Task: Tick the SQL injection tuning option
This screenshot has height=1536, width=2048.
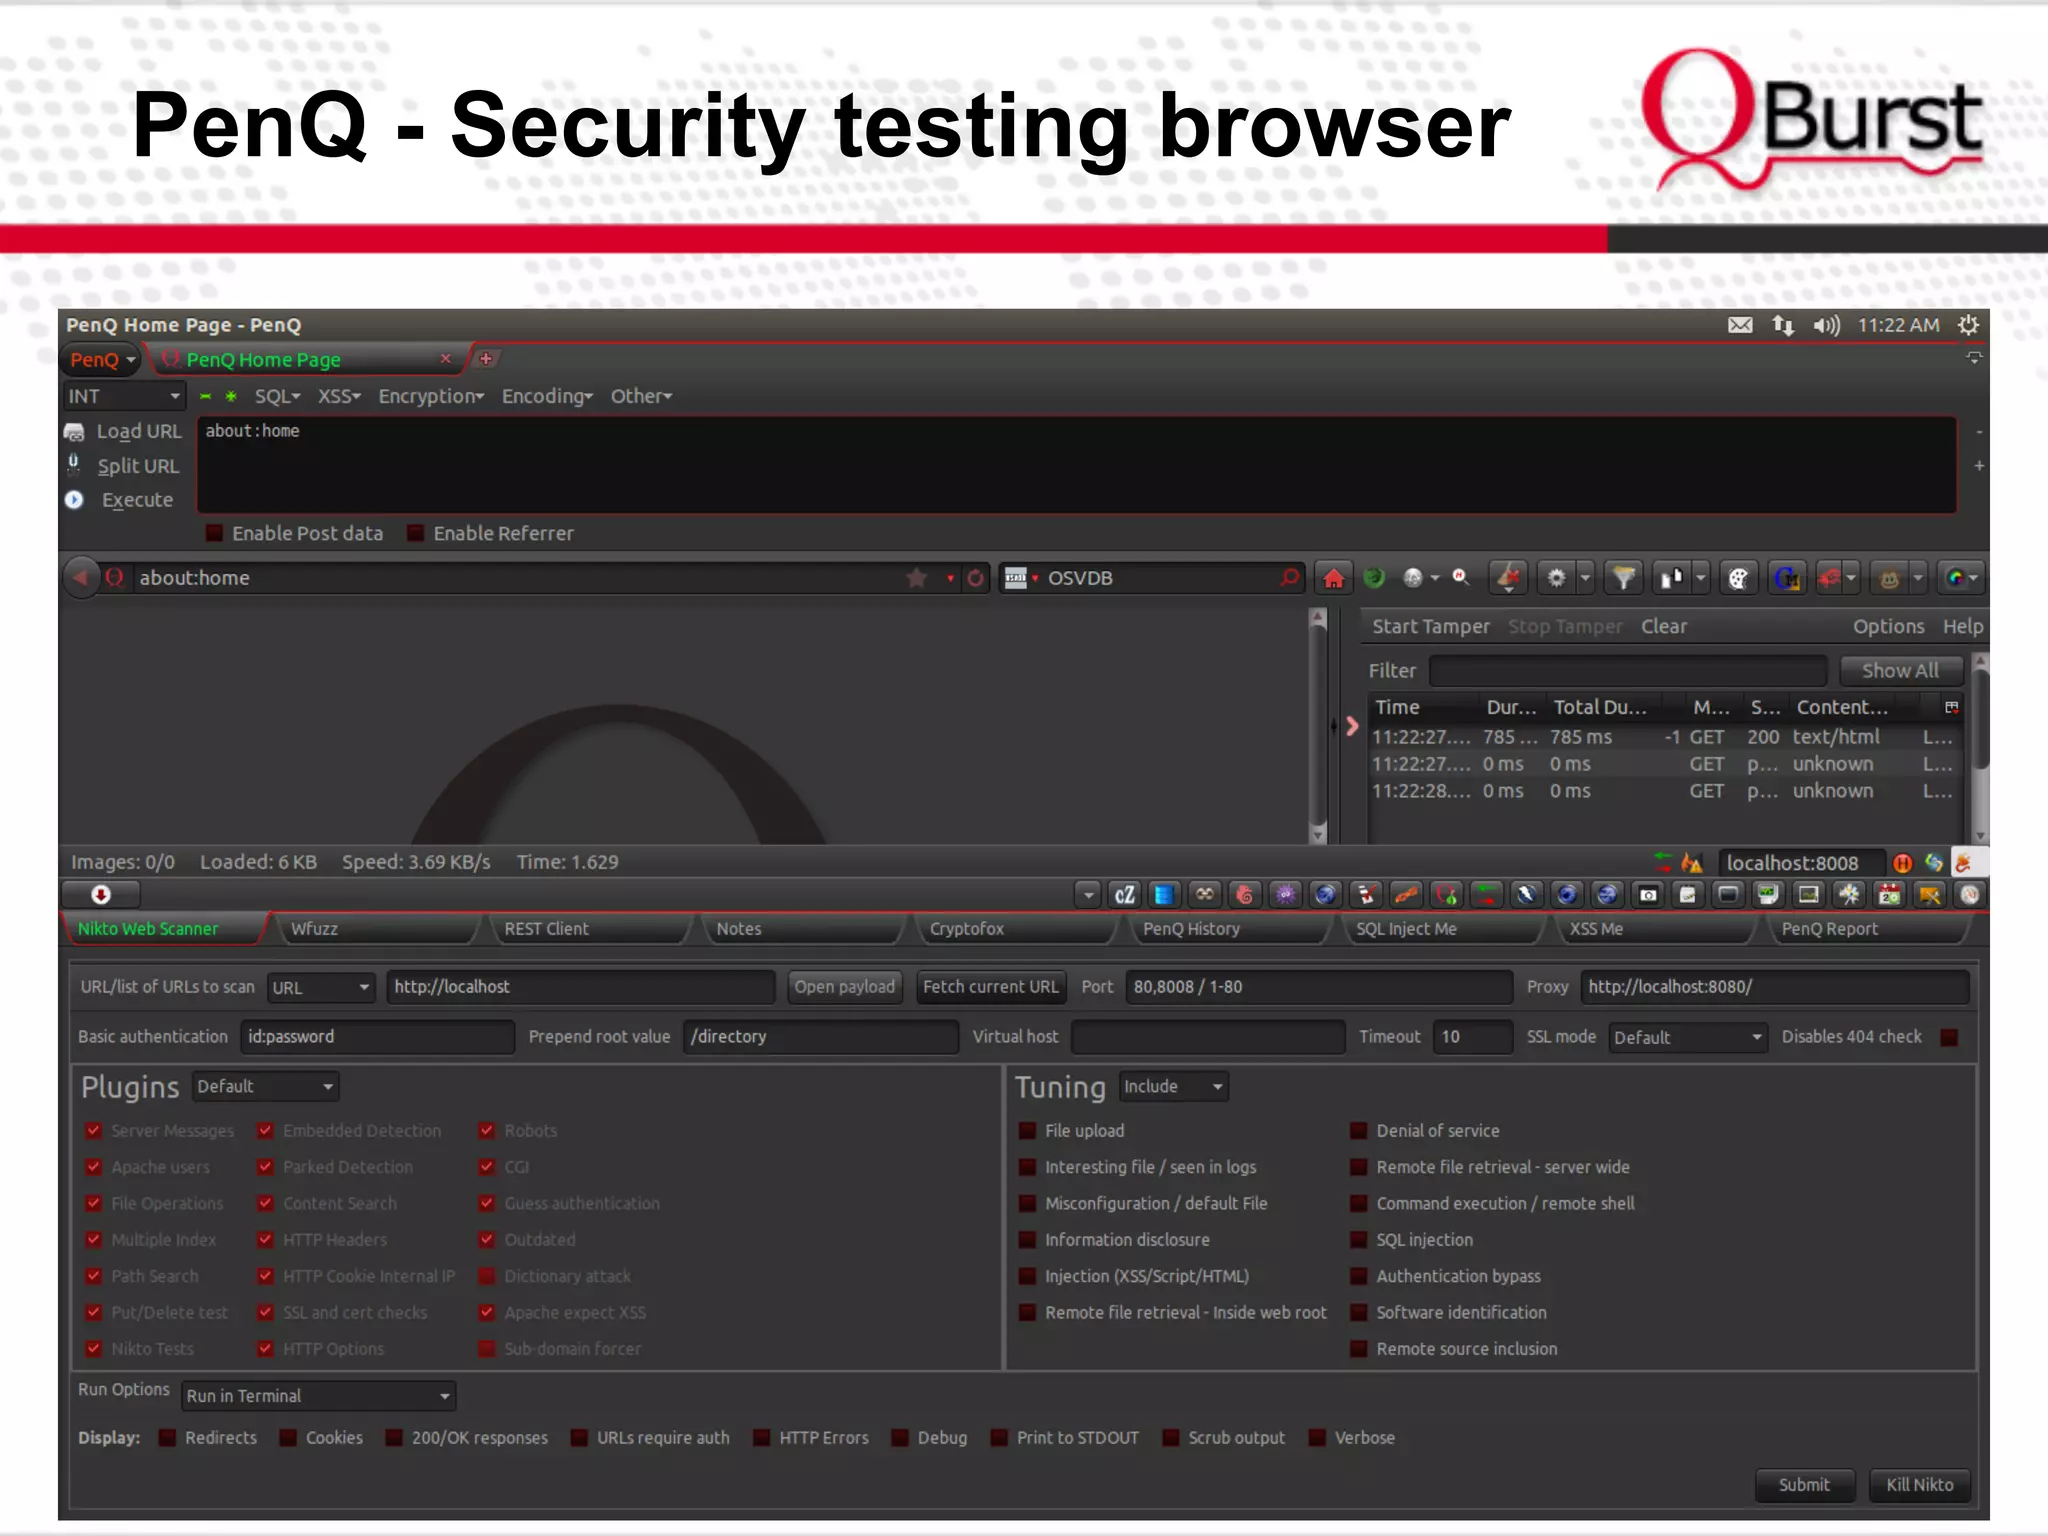Action: pyautogui.click(x=1358, y=1240)
